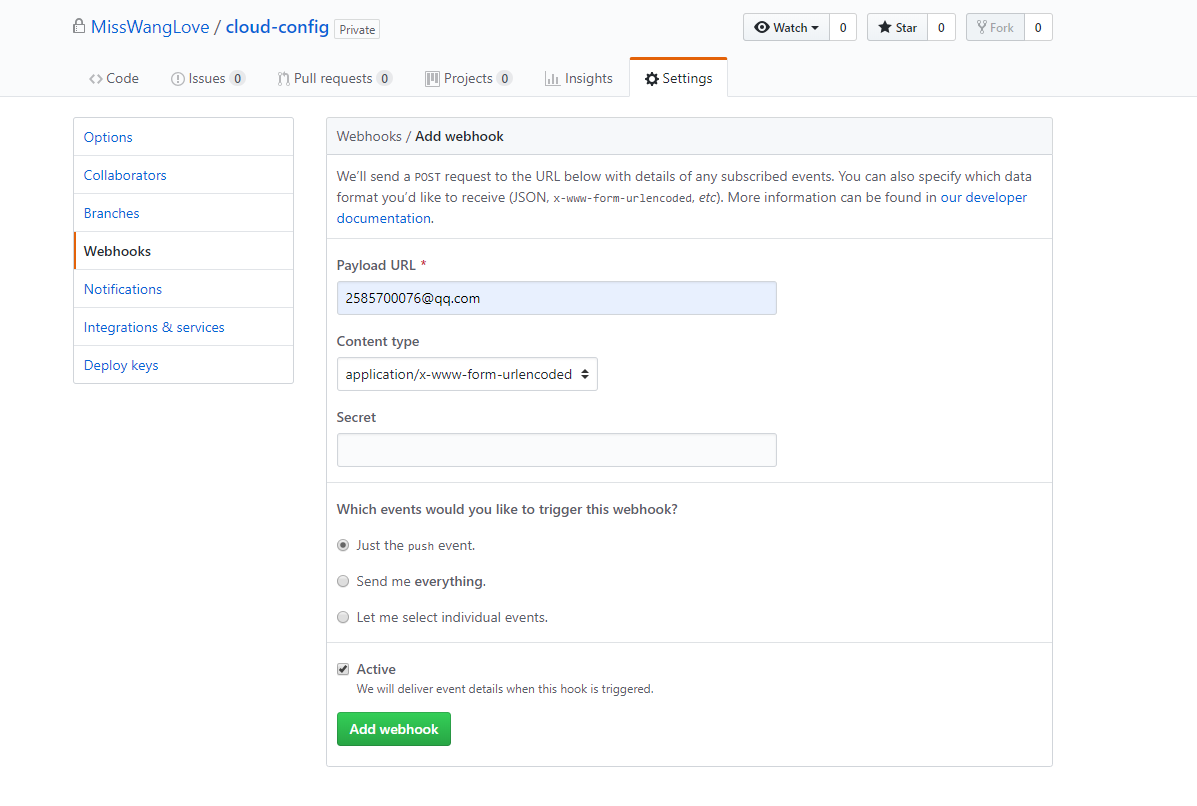
Task: Click the private repository lock icon
Action: (x=79, y=26)
